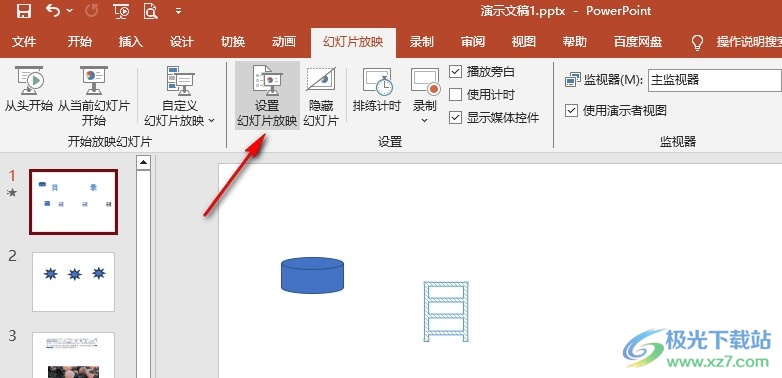Click 排练计时 rehearse timings icon

(377, 90)
